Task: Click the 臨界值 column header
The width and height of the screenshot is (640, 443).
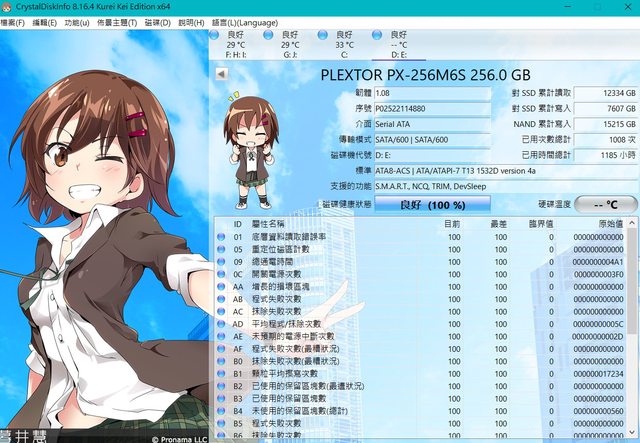Action: pos(541,224)
